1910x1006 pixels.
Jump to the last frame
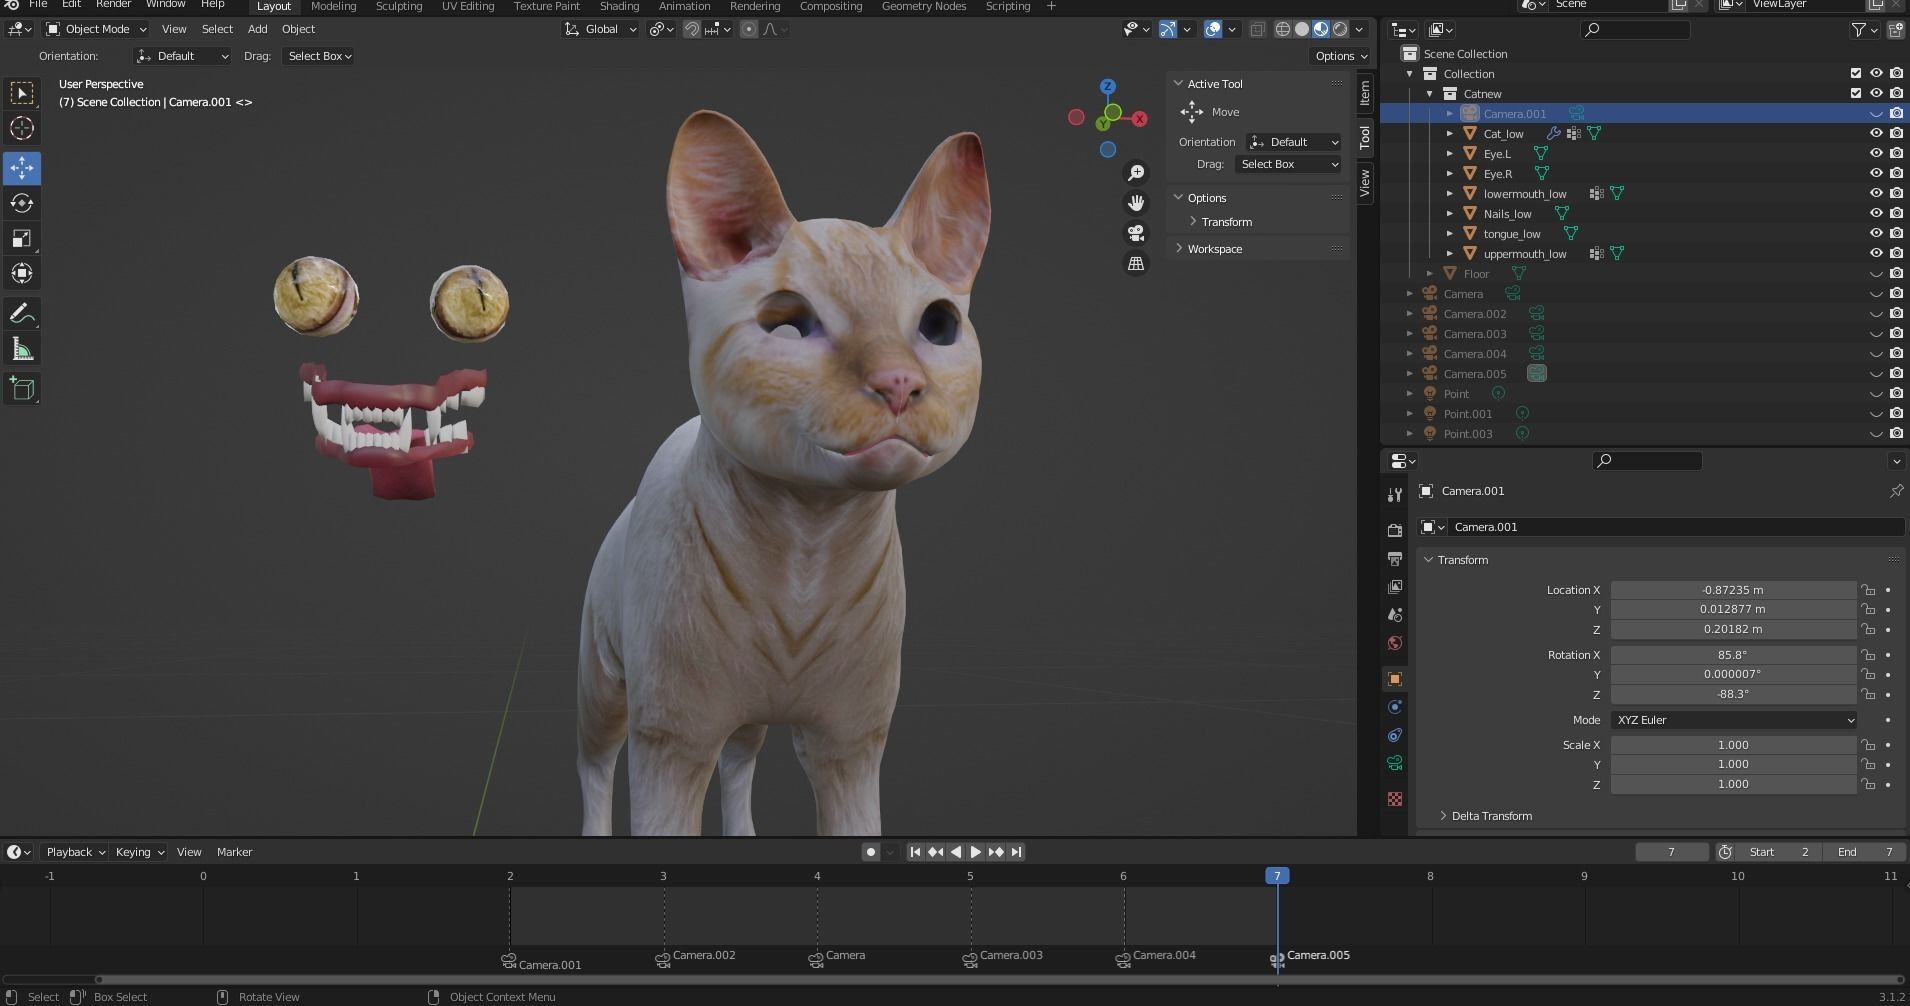pyautogui.click(x=1016, y=852)
